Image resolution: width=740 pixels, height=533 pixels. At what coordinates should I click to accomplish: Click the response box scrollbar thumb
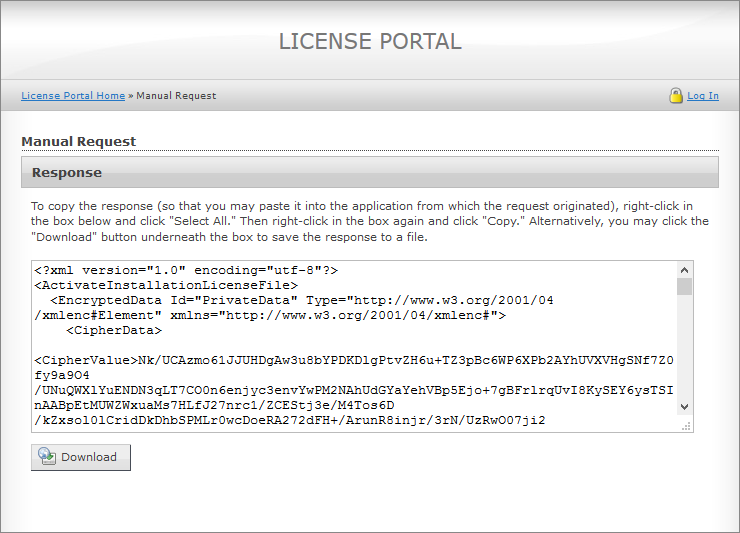click(x=684, y=287)
